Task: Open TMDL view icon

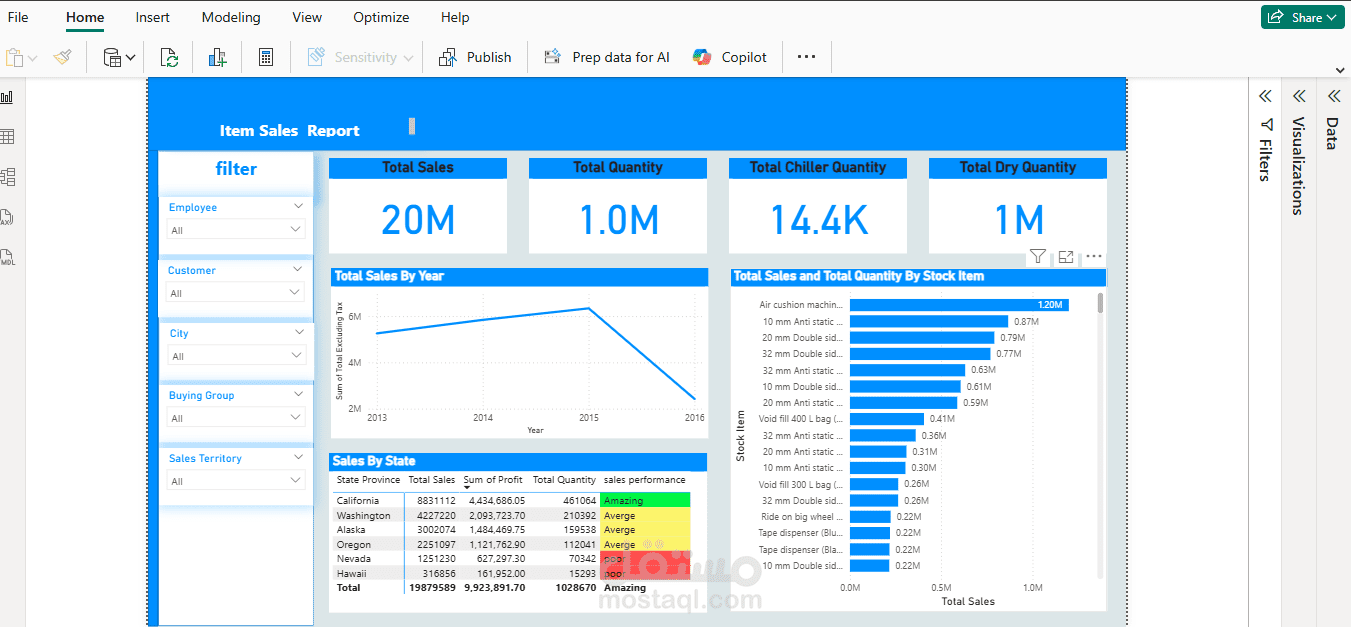Action: coord(7,257)
